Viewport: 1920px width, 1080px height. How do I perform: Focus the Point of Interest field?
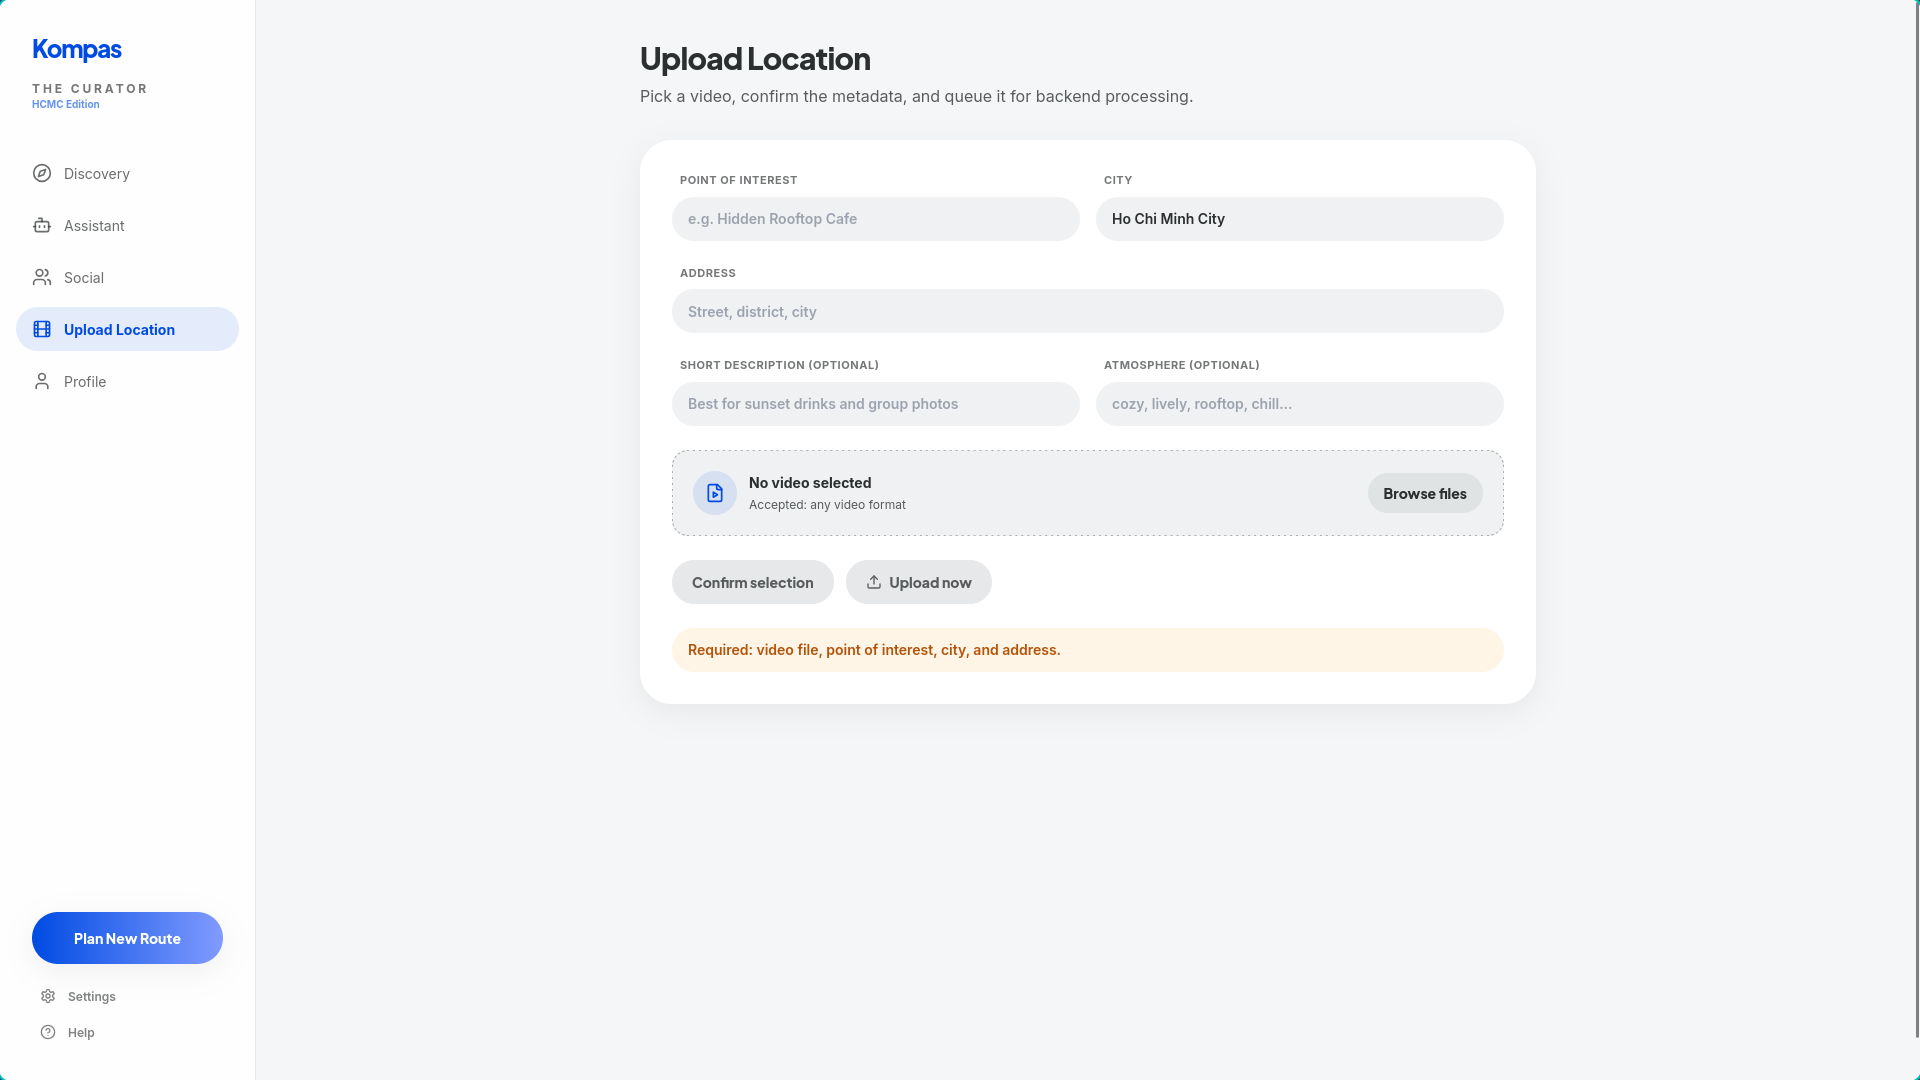pos(875,219)
